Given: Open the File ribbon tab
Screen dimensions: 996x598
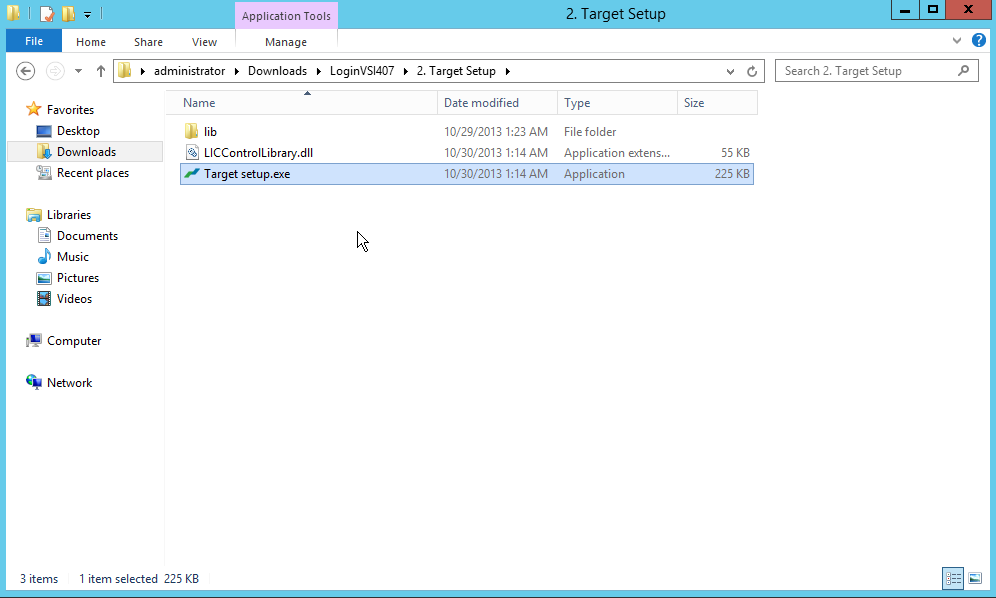Looking at the screenshot, I should (34, 41).
